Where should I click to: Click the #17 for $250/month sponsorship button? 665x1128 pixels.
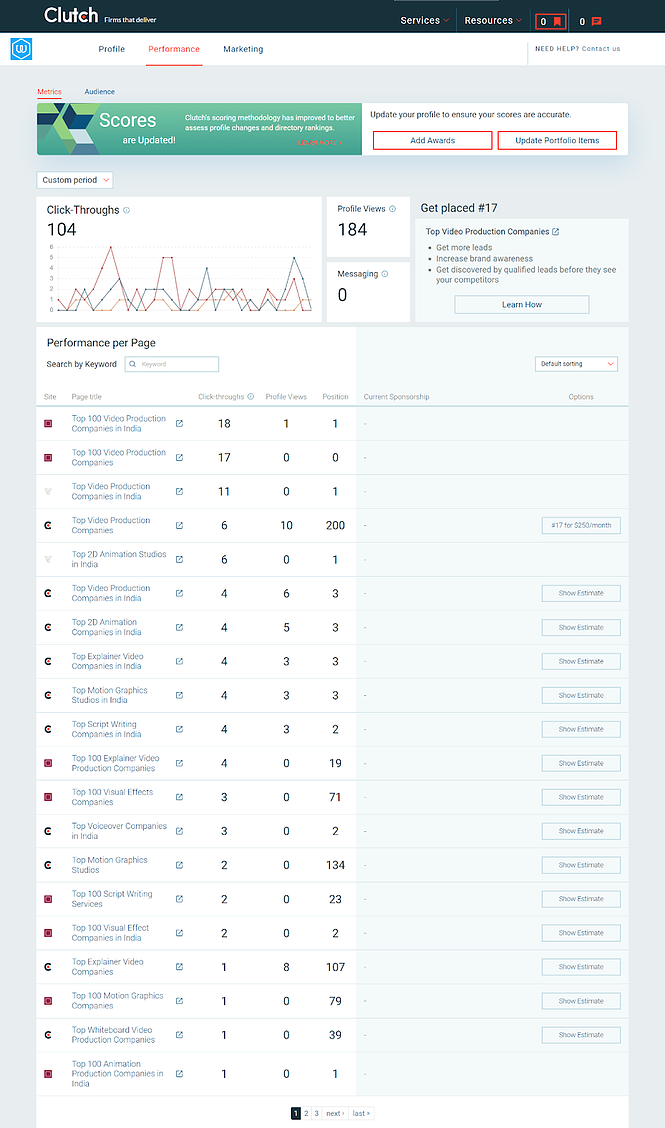[581, 525]
